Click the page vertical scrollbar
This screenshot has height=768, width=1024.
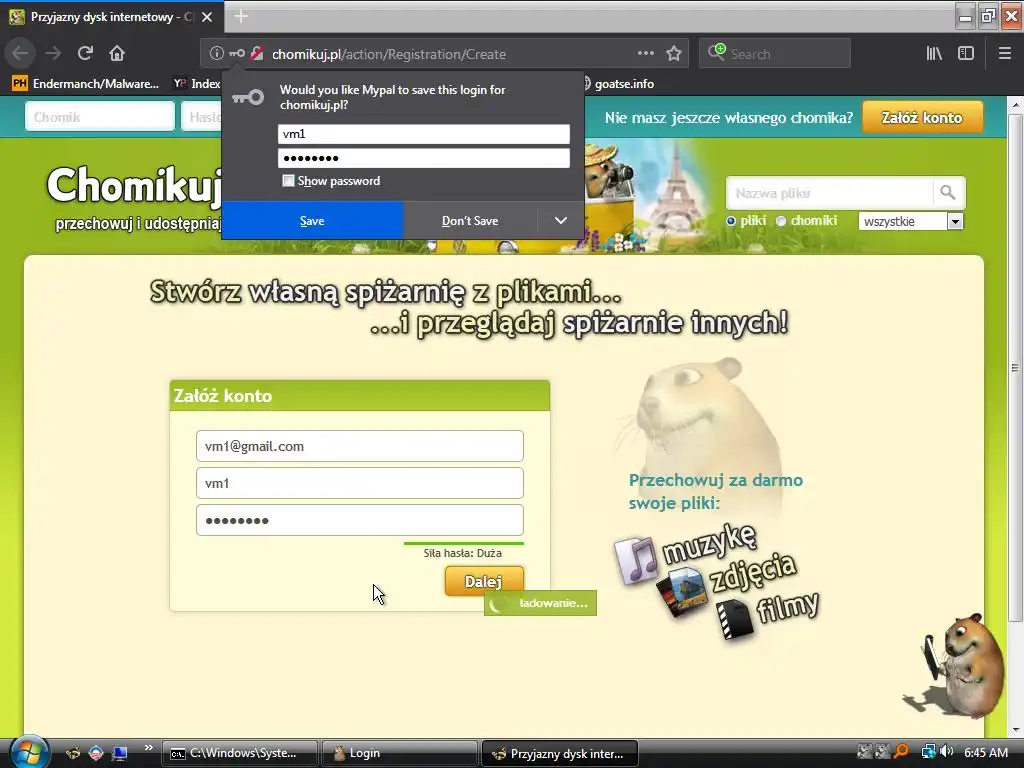[x=1015, y=367]
